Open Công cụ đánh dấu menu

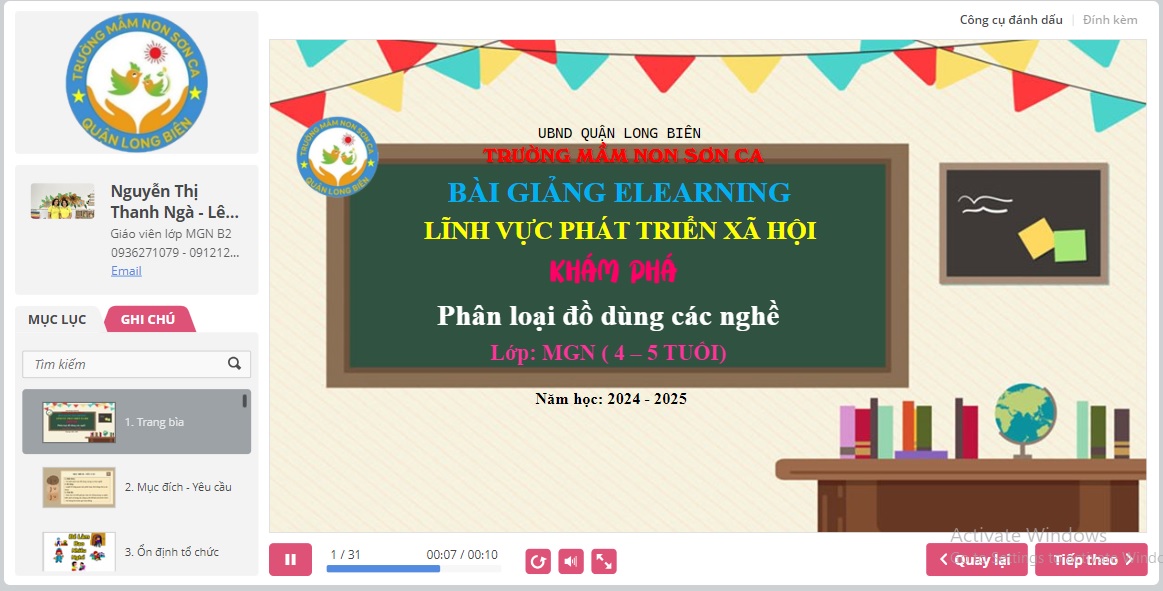[x=1011, y=20]
